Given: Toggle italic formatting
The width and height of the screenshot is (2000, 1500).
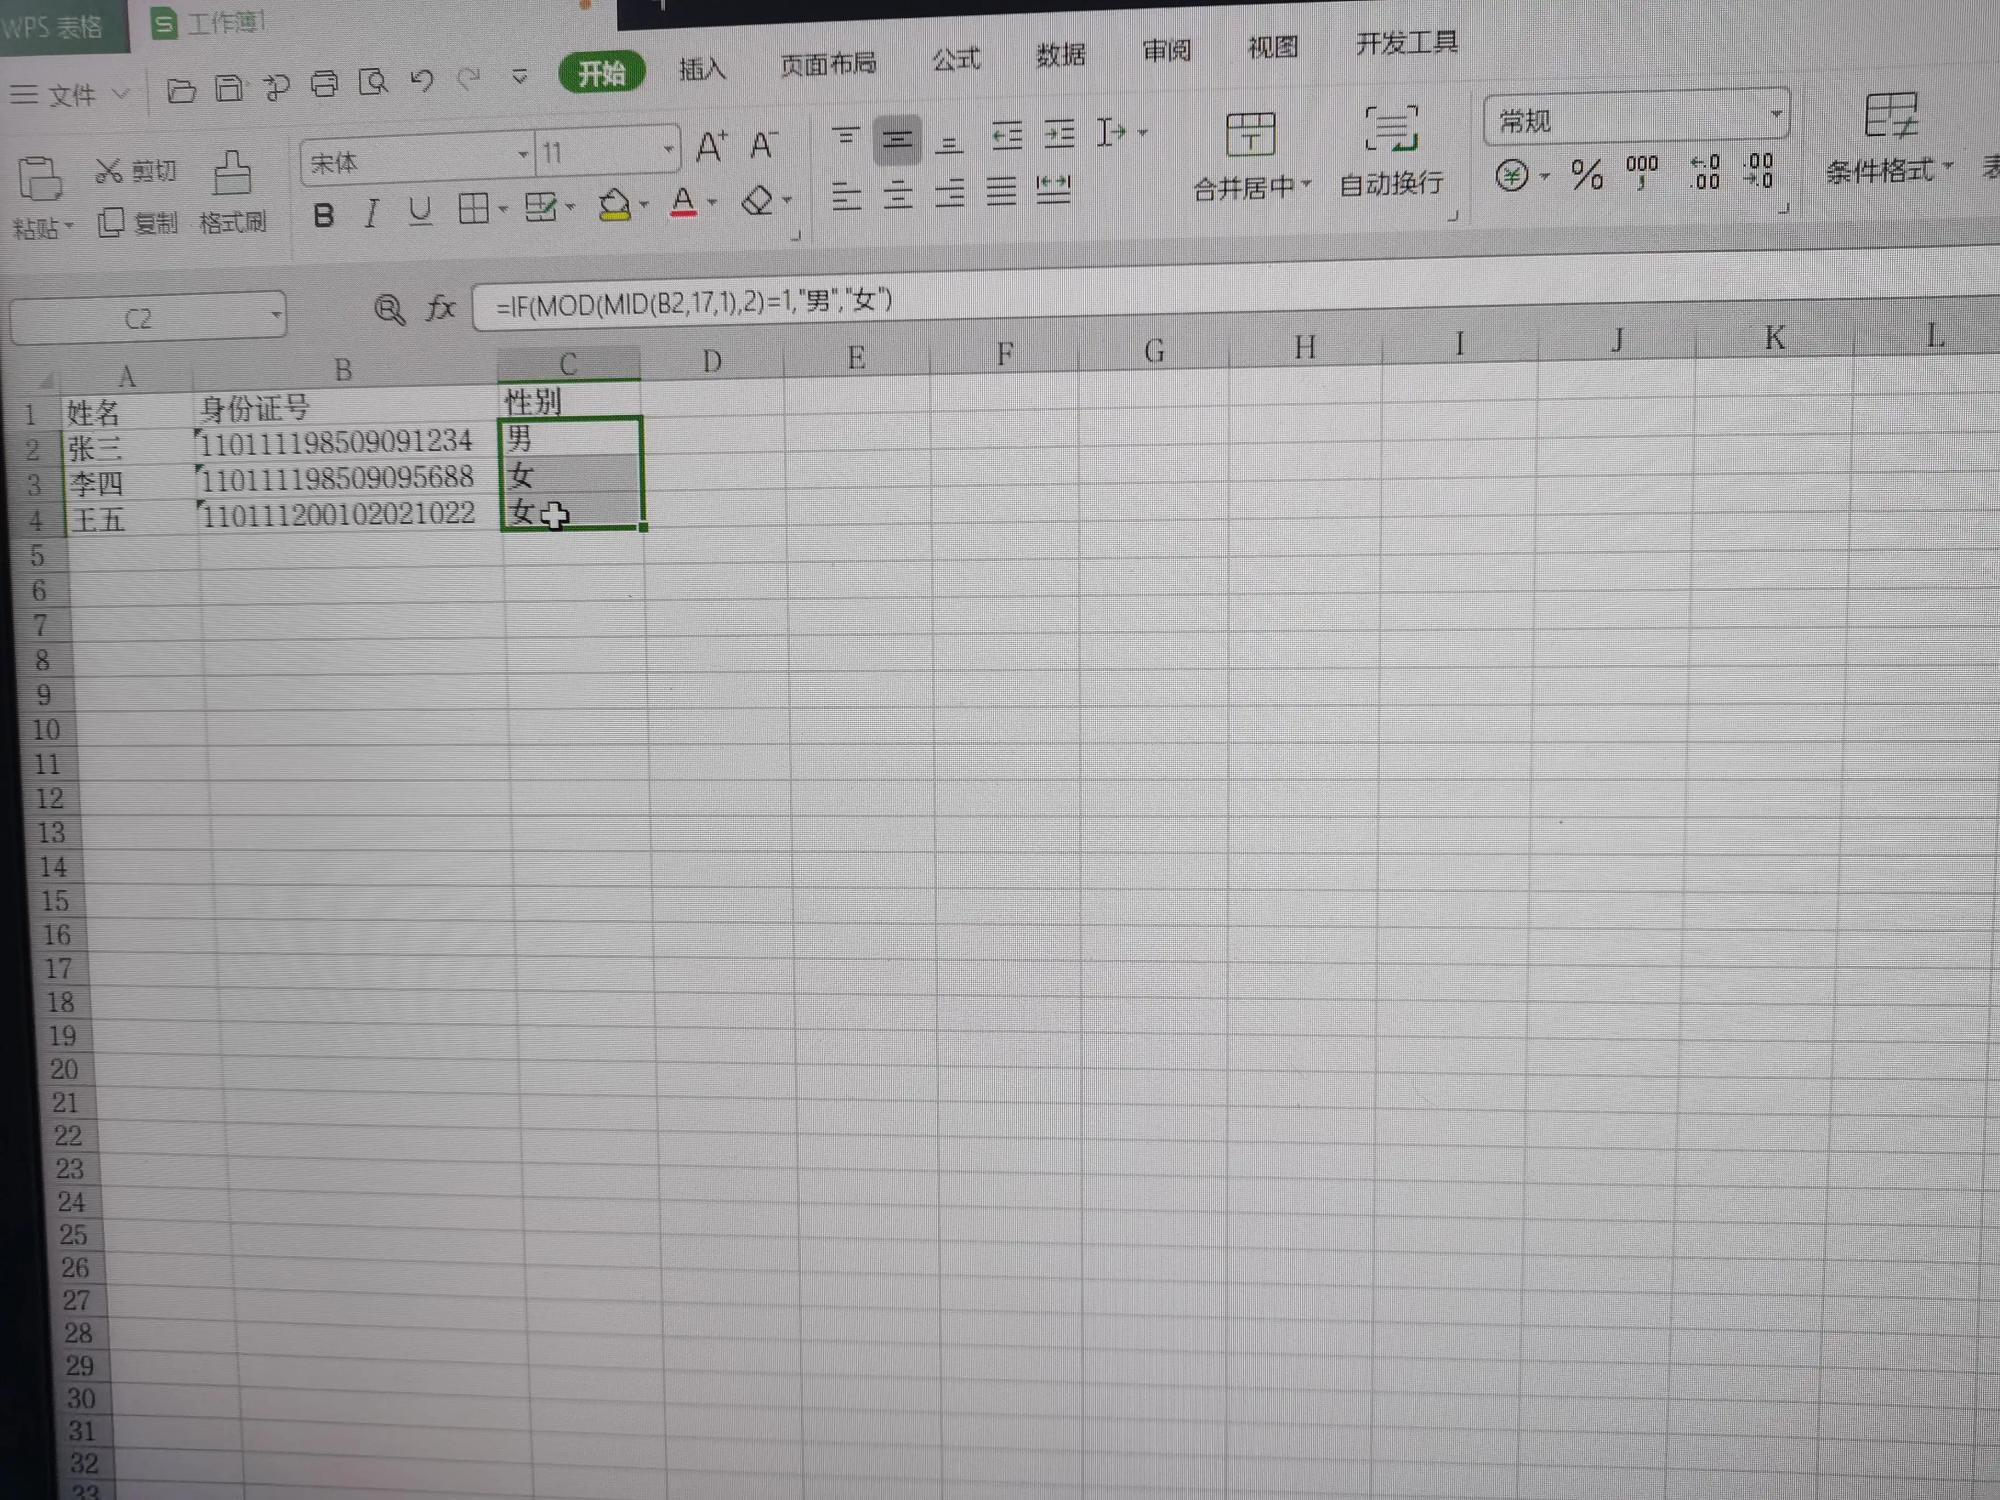Looking at the screenshot, I should (371, 213).
